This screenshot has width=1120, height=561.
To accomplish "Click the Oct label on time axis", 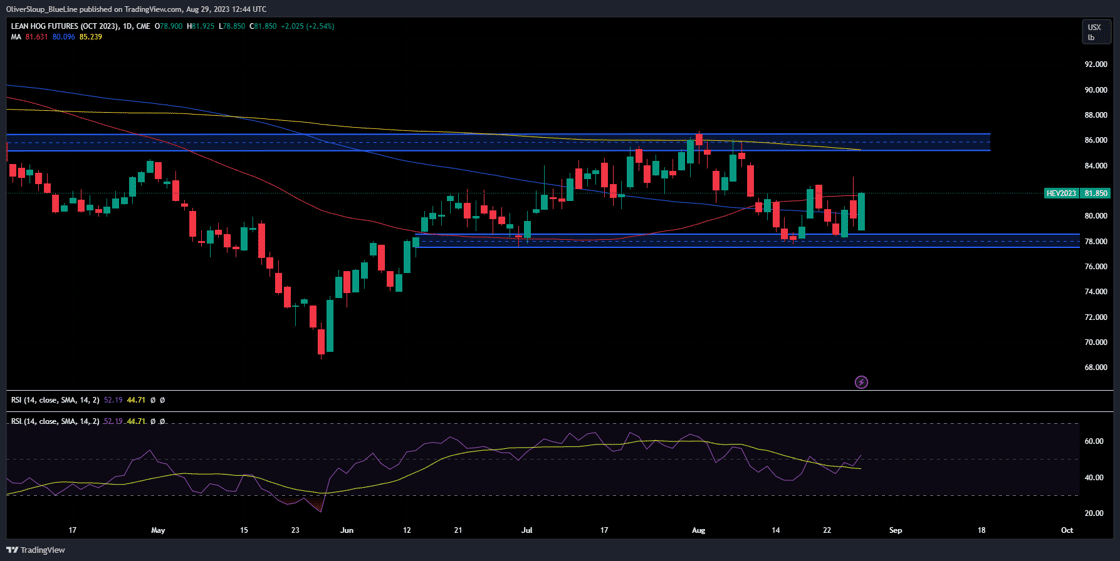I will pos(1067,530).
